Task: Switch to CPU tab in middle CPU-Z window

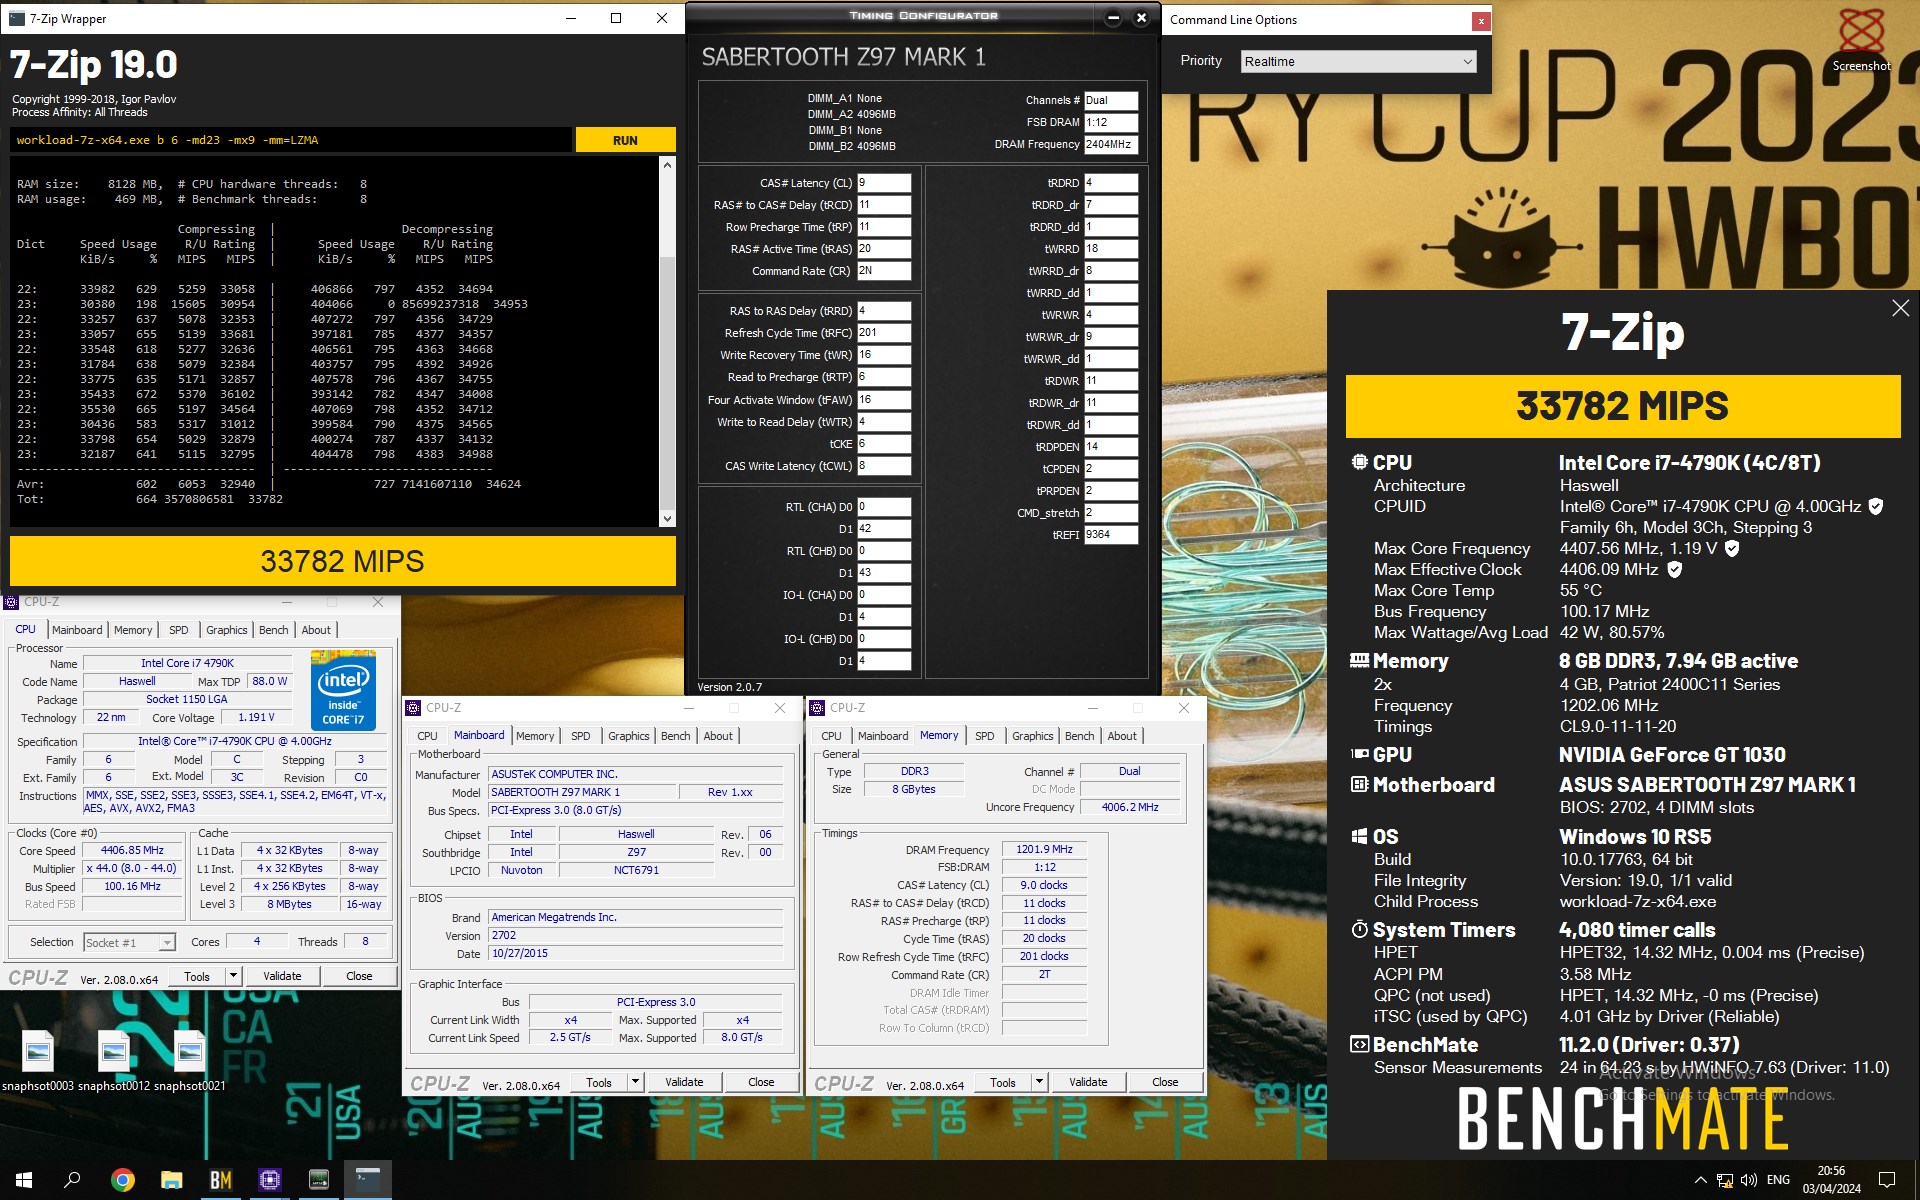Action: click(x=427, y=736)
